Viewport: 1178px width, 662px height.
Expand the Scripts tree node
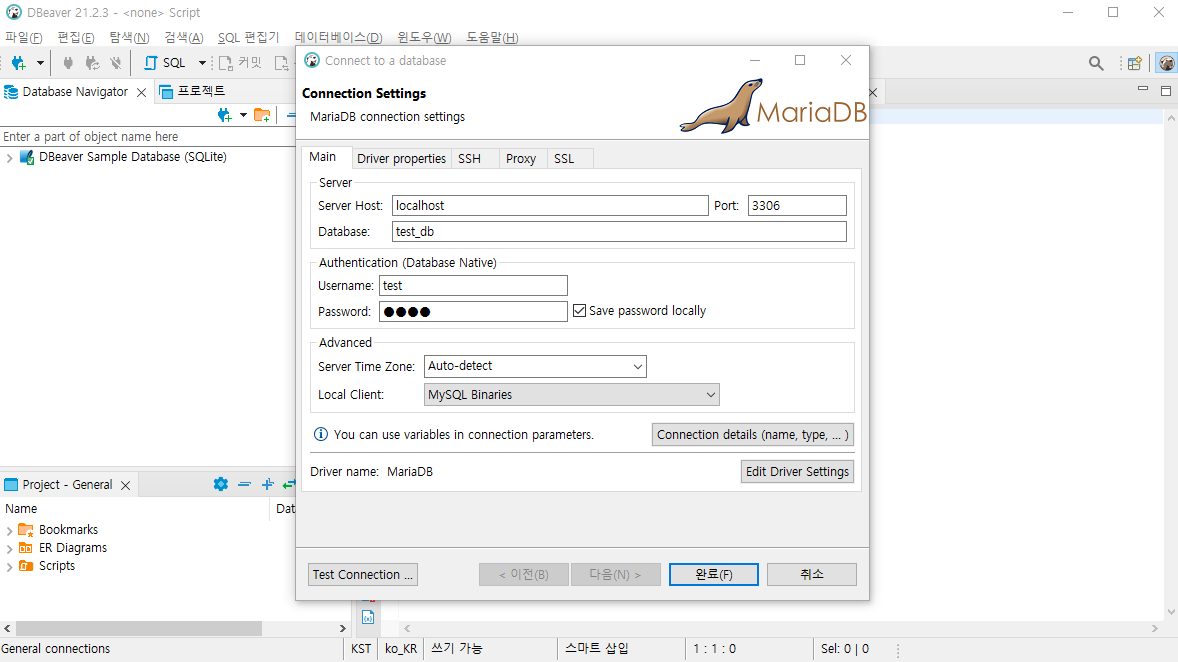pyautogui.click(x=9, y=567)
